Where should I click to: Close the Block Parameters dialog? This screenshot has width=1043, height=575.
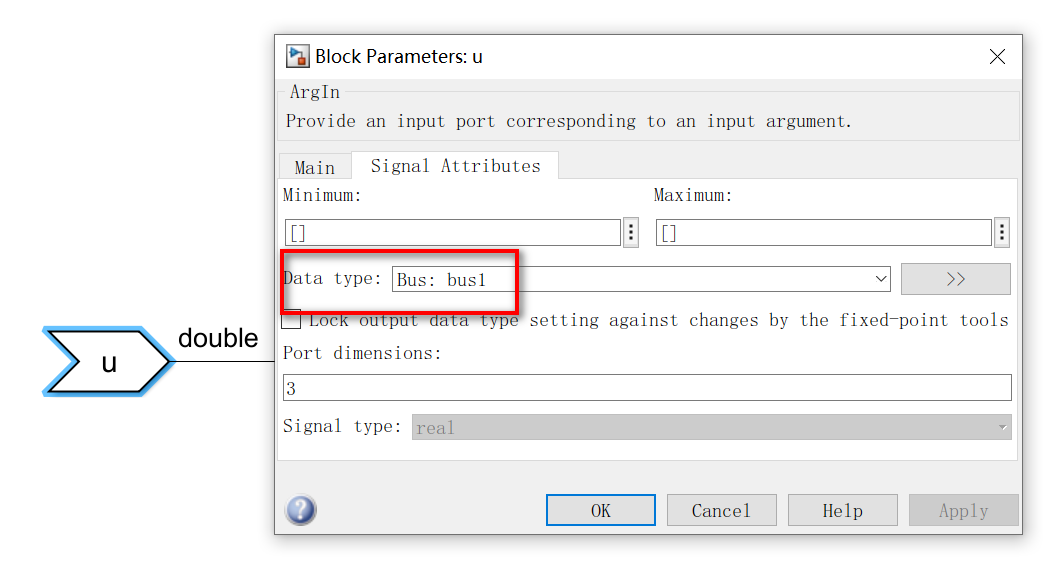997,56
